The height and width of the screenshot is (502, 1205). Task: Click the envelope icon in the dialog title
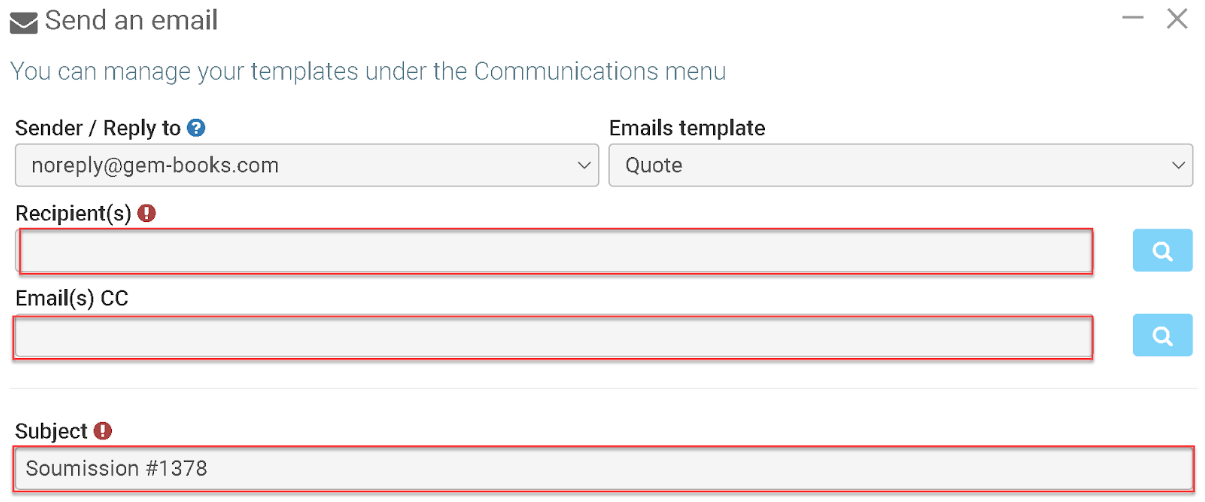[x=24, y=22]
